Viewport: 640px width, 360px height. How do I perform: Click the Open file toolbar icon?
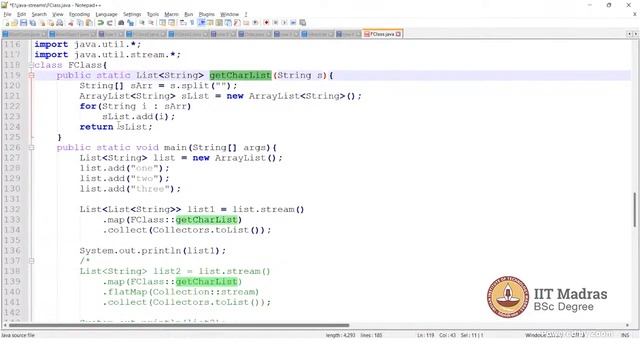coord(15,22)
